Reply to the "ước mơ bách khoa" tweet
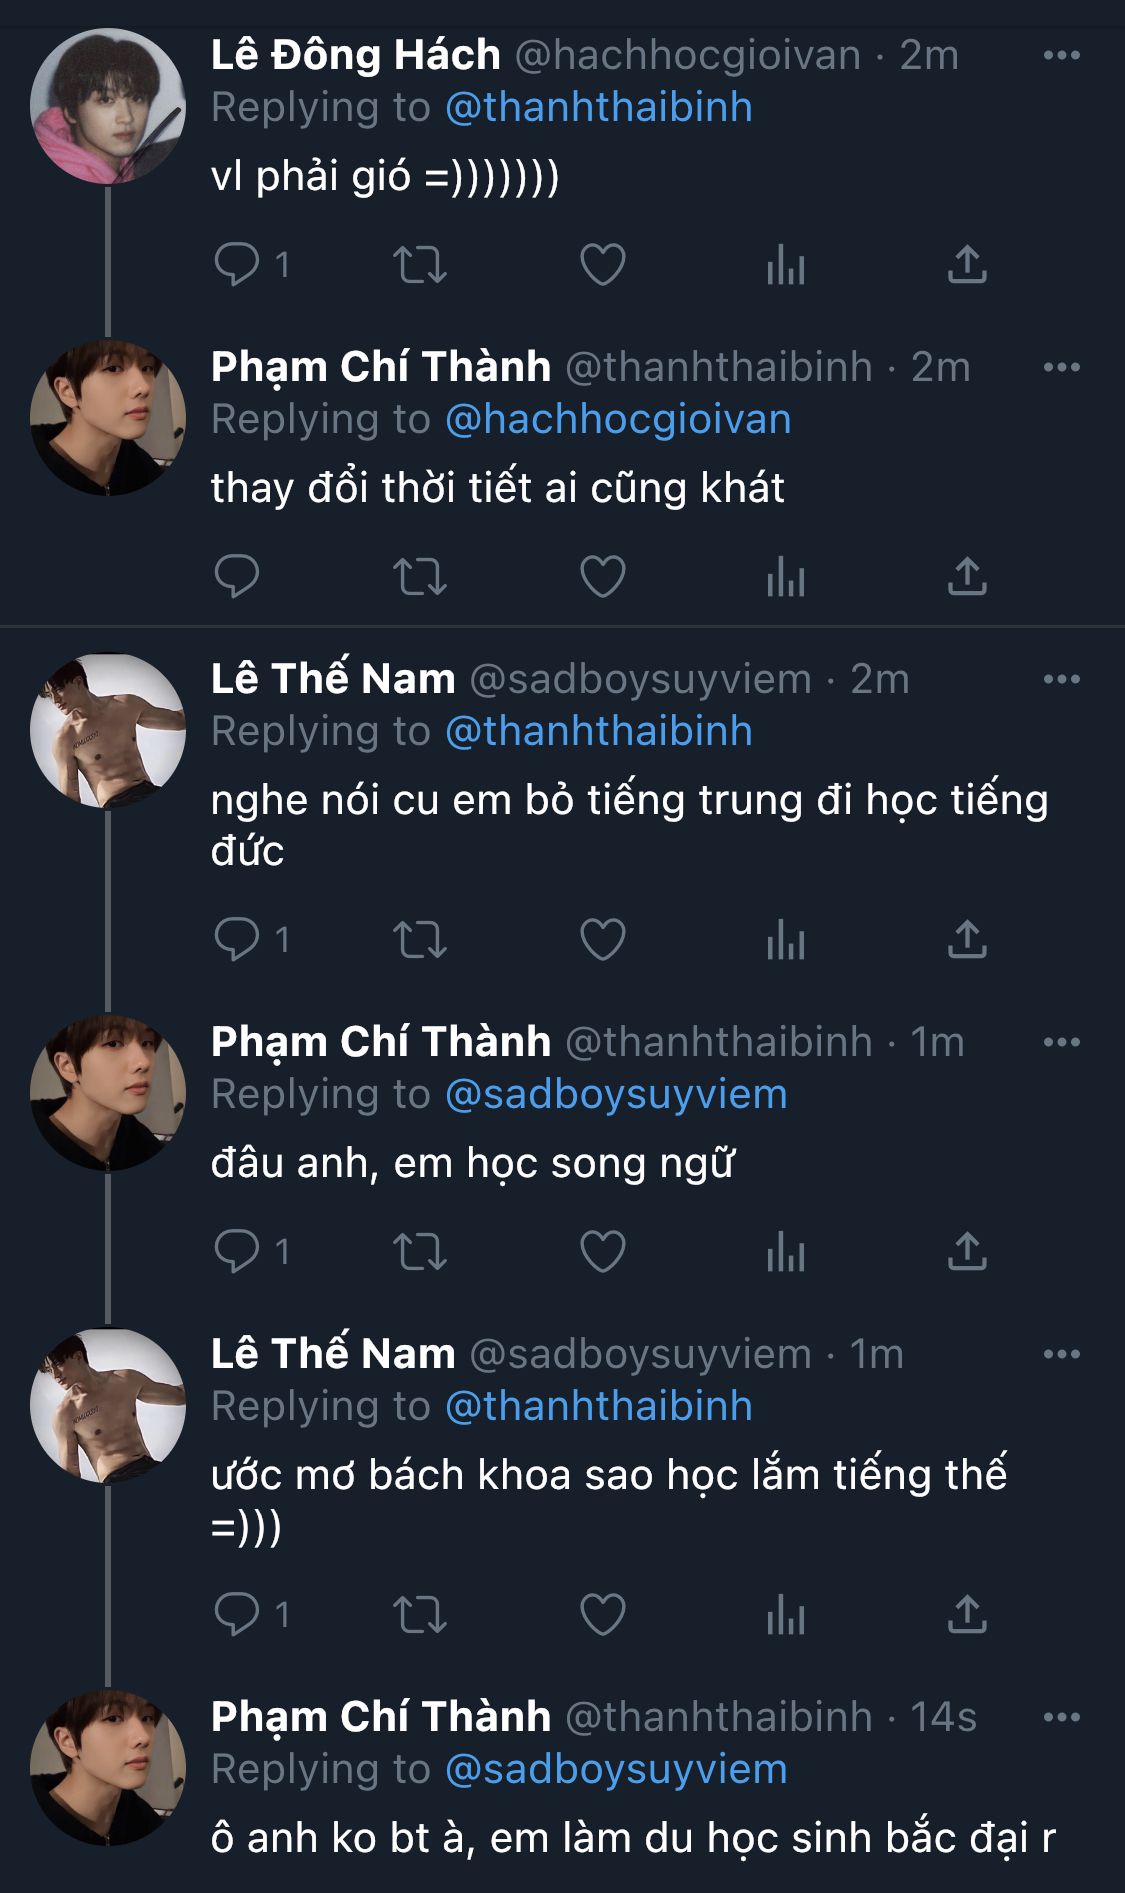Image resolution: width=1125 pixels, height=1893 pixels. [x=237, y=1614]
